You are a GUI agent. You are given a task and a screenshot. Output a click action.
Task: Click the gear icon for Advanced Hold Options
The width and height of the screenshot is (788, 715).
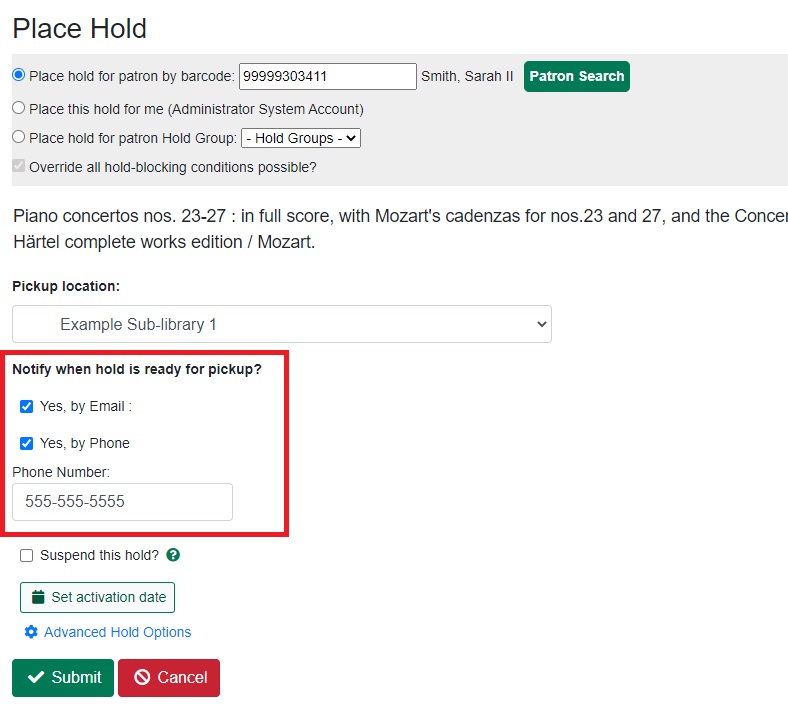pyautogui.click(x=31, y=632)
